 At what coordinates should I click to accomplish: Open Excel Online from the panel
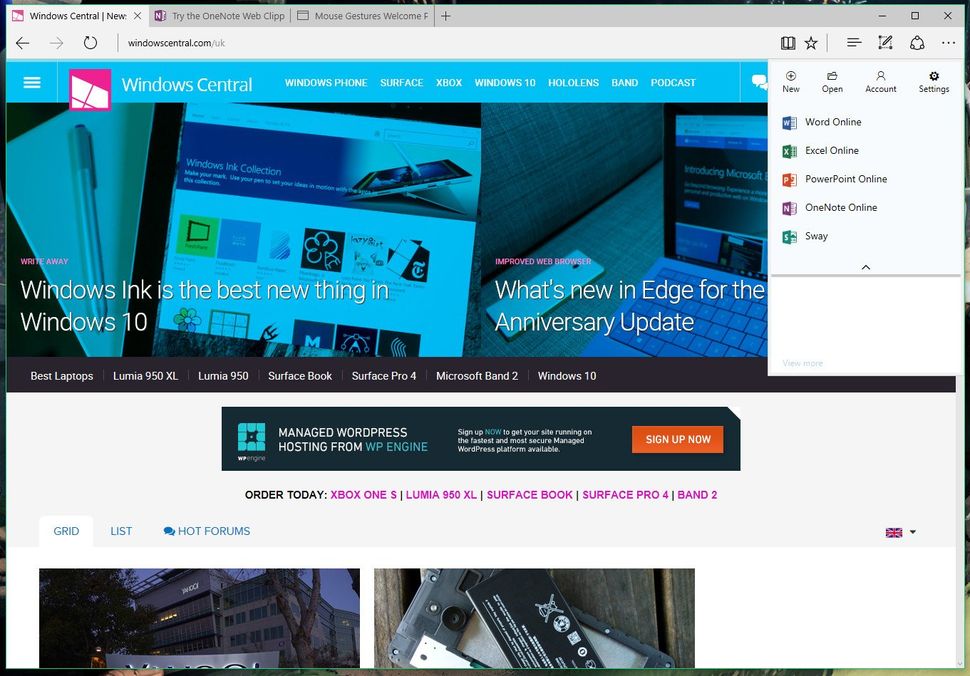[833, 150]
